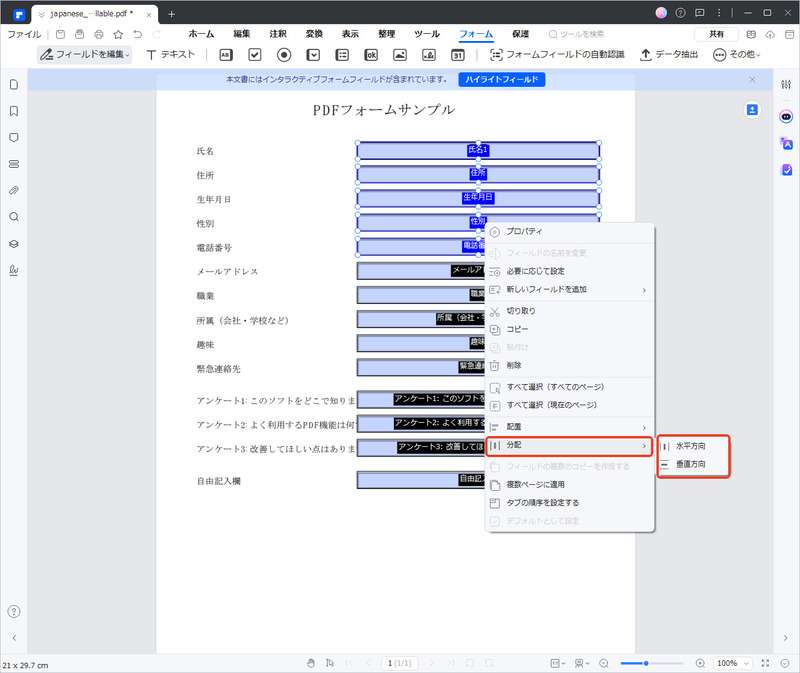Viewport: 800px width, 673px height.
Task: Switch to the 注釈 tab
Action: click(x=278, y=34)
